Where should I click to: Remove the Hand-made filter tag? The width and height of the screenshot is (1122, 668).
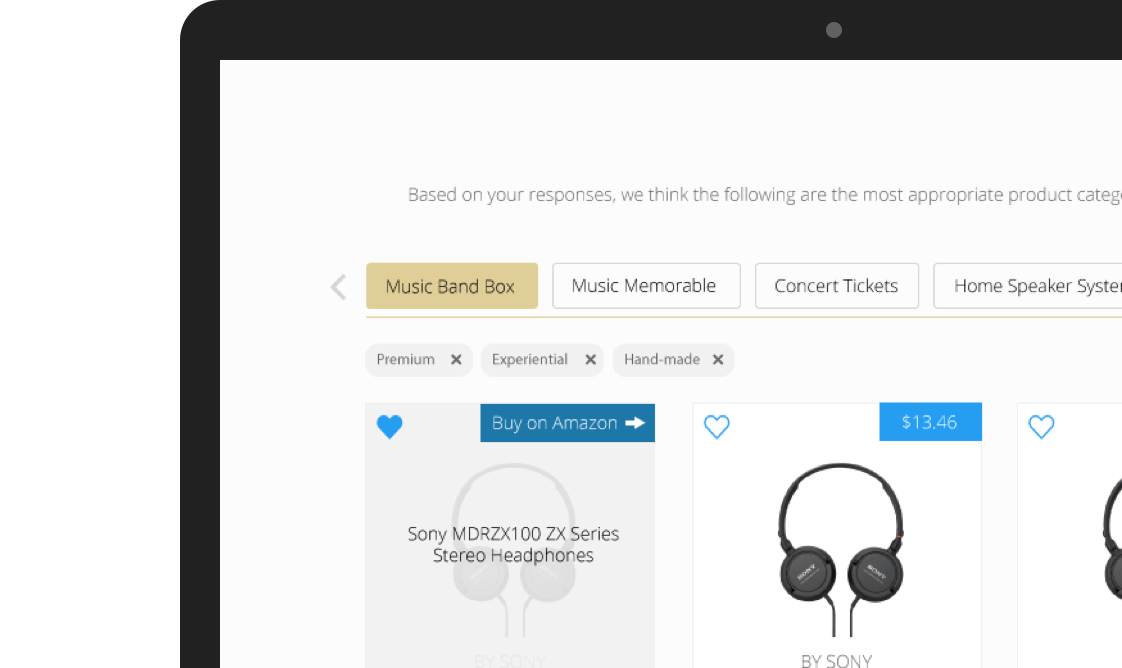click(718, 360)
